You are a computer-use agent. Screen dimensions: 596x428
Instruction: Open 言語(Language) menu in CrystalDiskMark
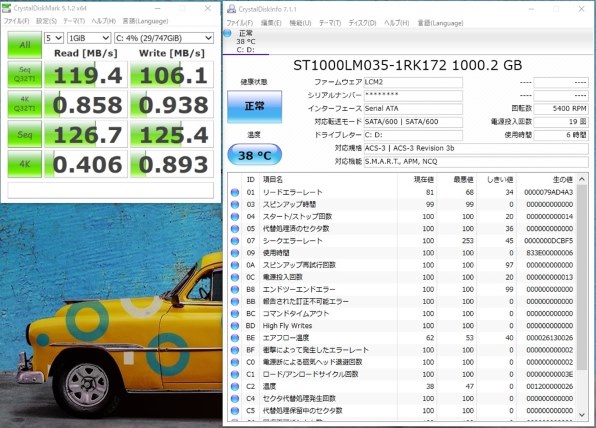click(x=145, y=21)
